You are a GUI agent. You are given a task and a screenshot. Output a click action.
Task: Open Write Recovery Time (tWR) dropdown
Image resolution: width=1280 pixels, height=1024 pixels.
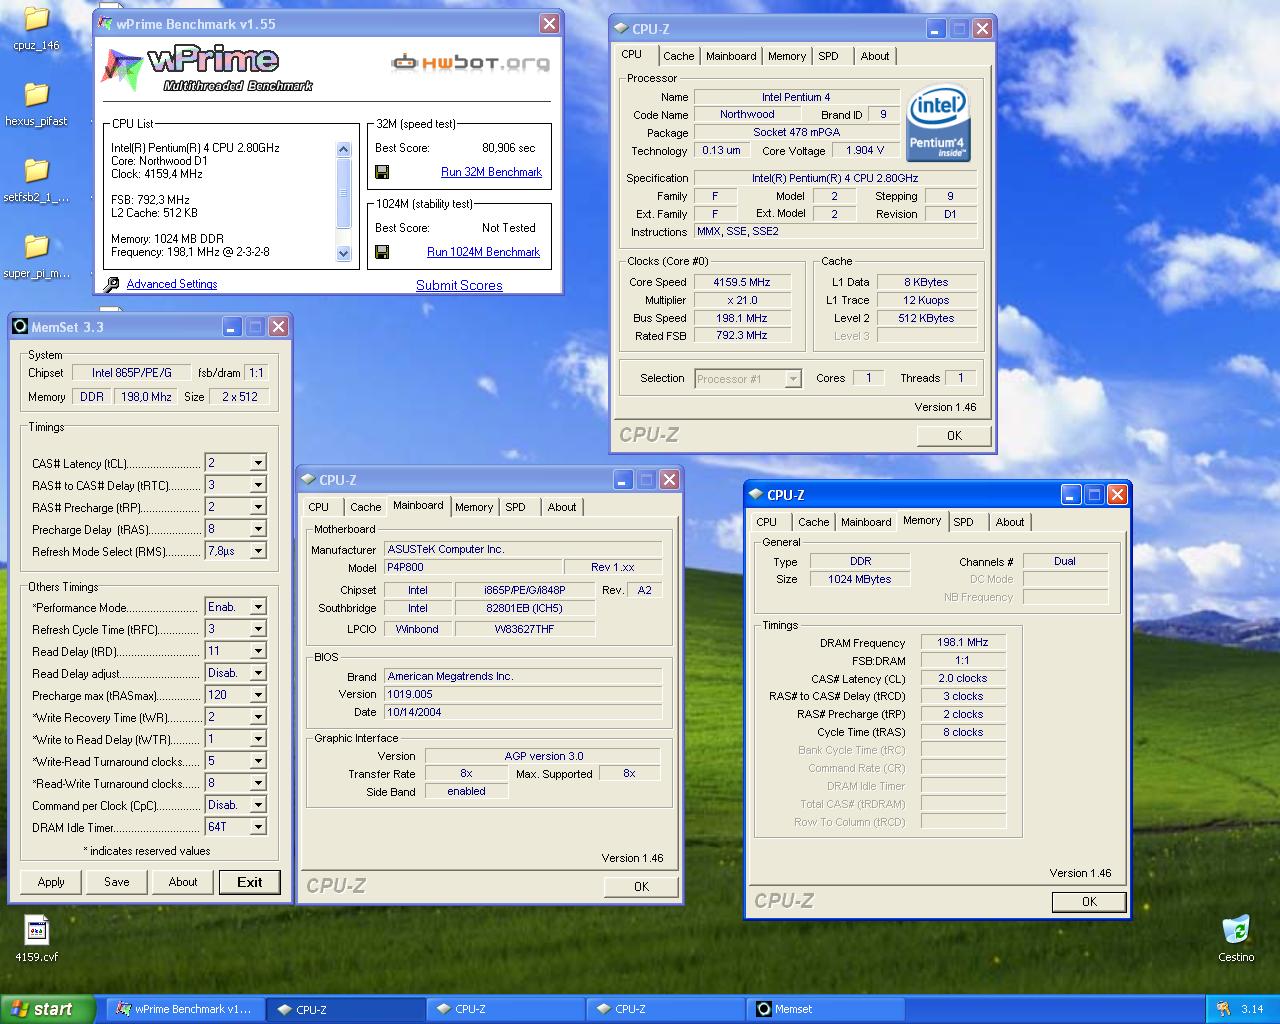pos(258,717)
